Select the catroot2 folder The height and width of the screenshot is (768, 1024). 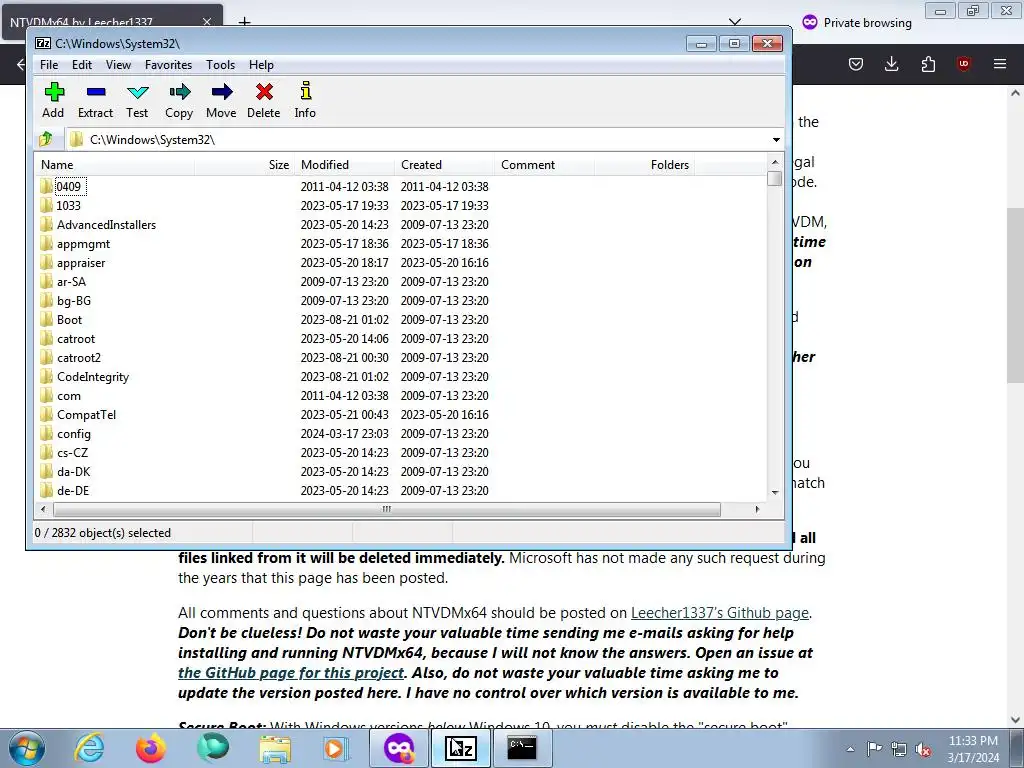click(78, 358)
